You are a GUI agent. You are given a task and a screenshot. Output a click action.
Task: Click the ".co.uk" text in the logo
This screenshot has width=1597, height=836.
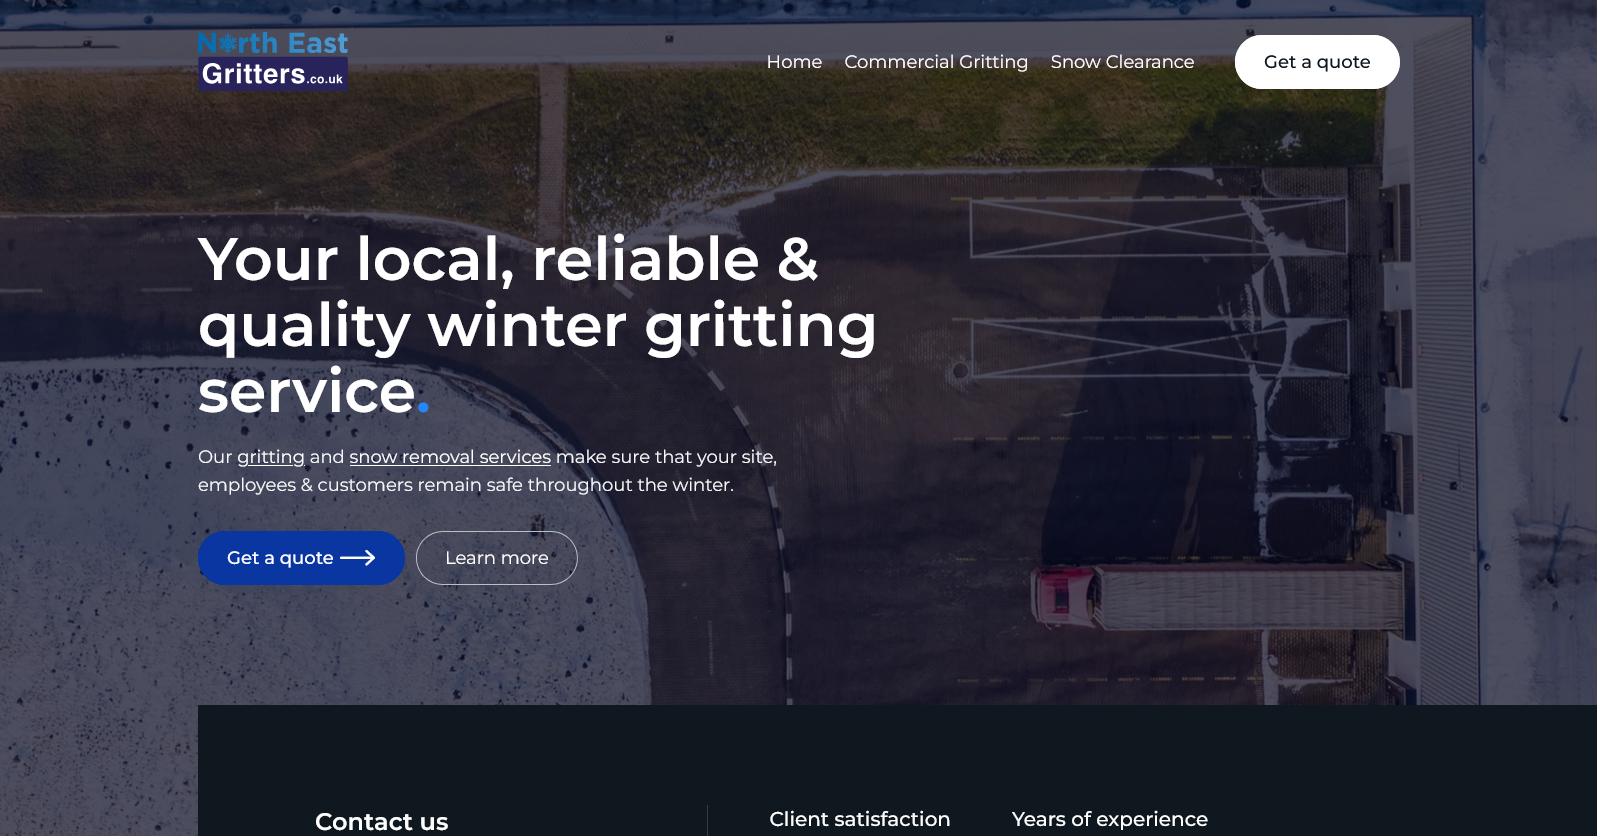[x=326, y=79]
